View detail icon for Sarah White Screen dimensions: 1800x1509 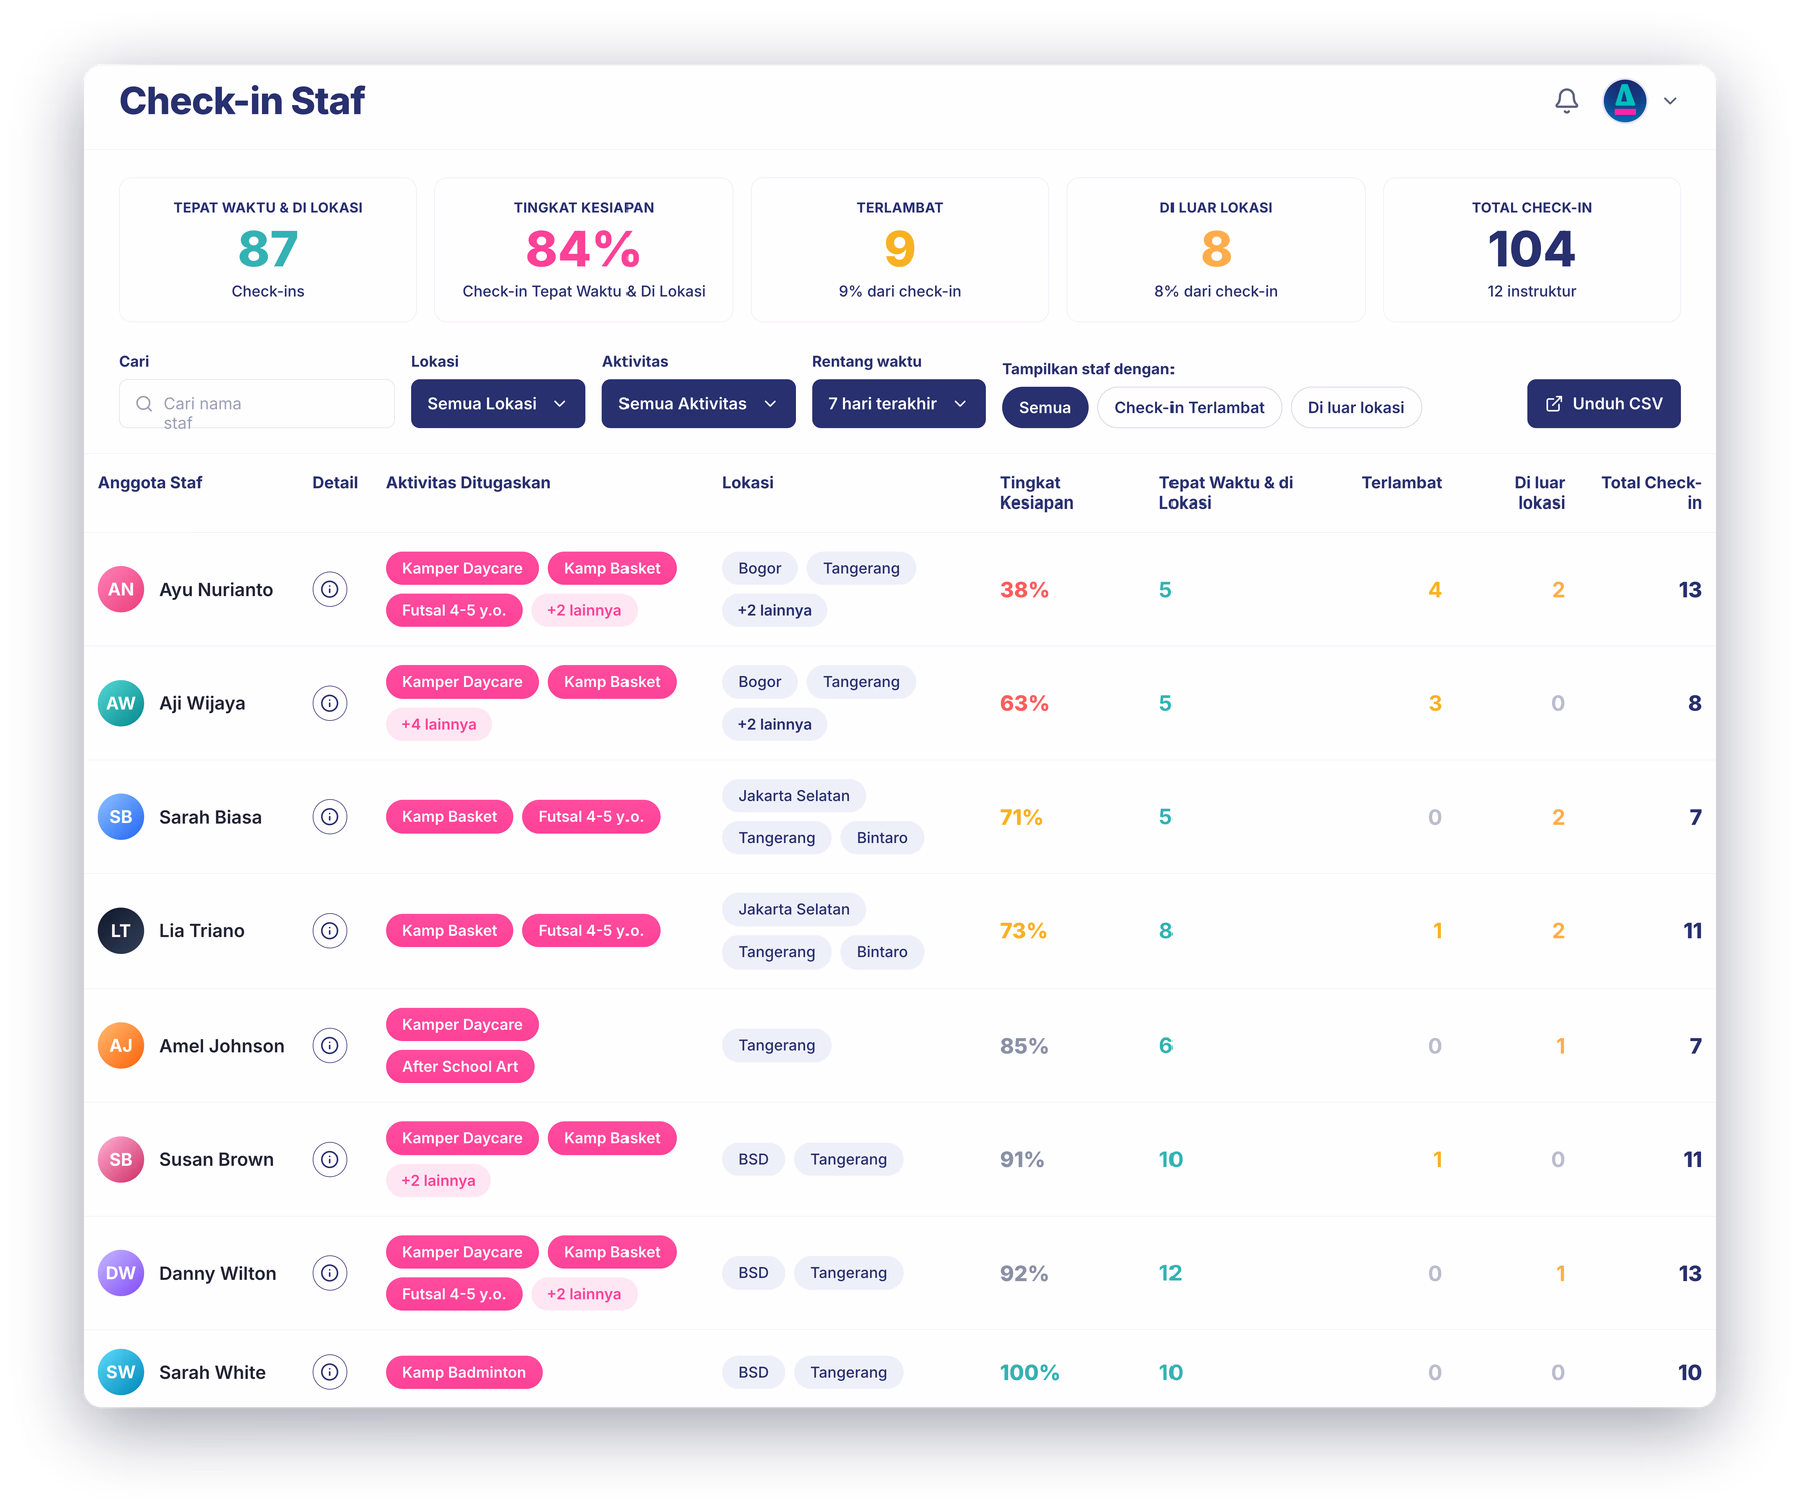(330, 1372)
